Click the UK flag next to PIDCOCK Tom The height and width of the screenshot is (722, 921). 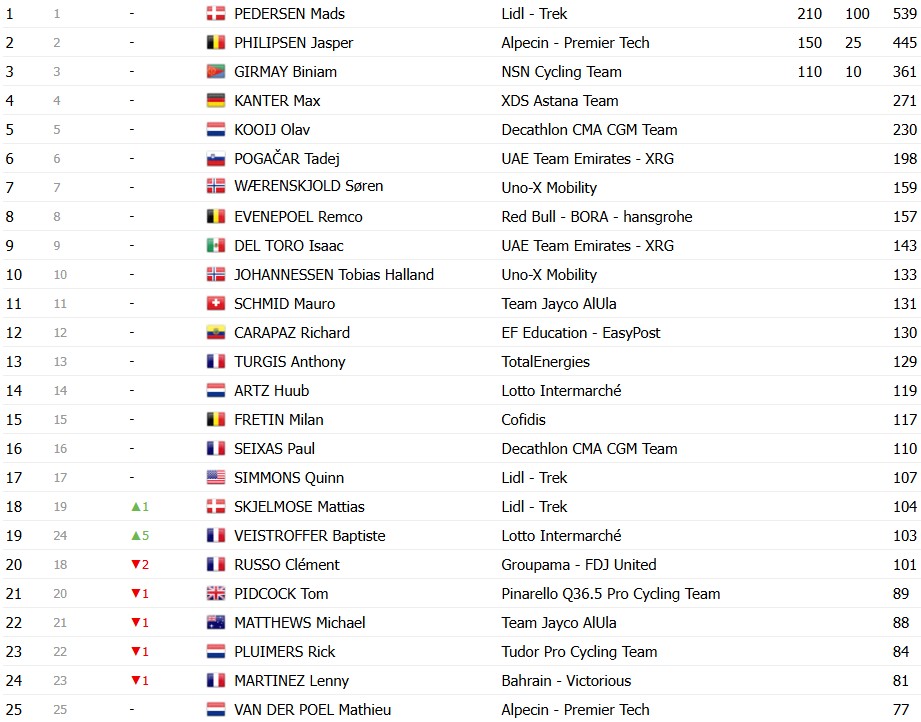[216, 593]
